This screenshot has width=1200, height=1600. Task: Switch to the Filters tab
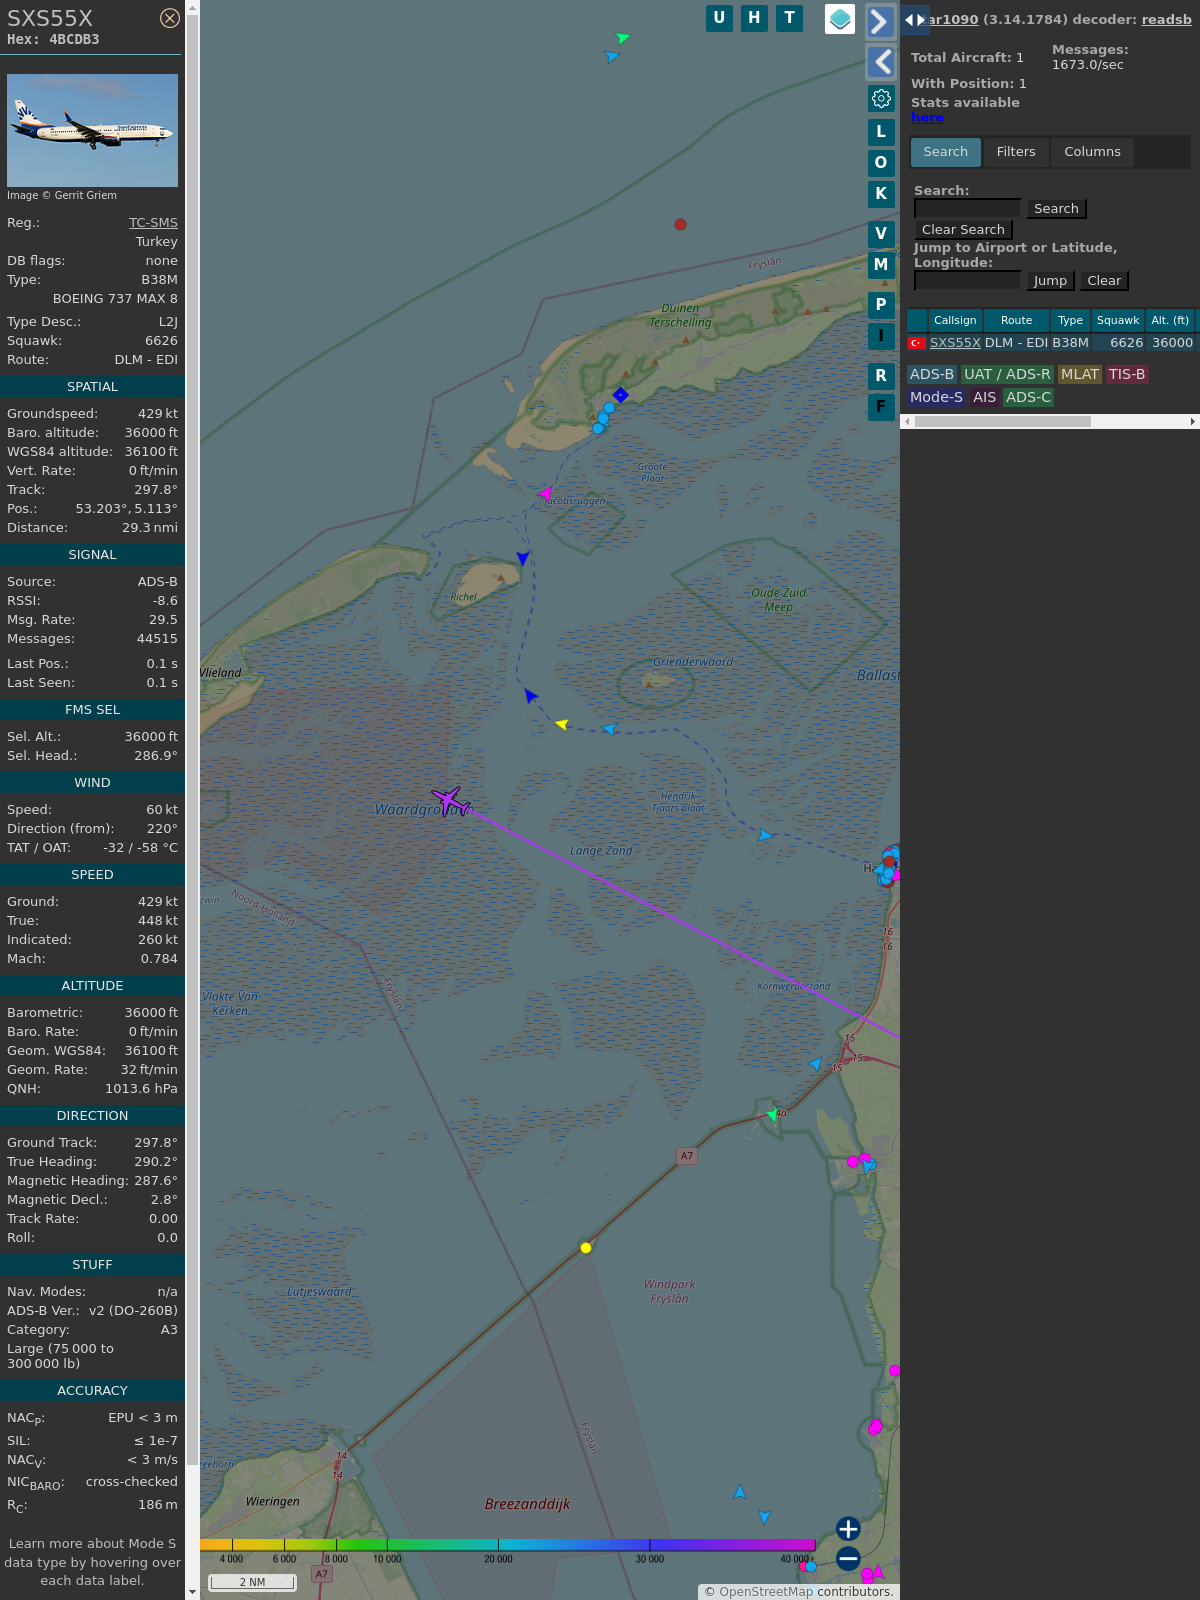pyautogui.click(x=1016, y=152)
